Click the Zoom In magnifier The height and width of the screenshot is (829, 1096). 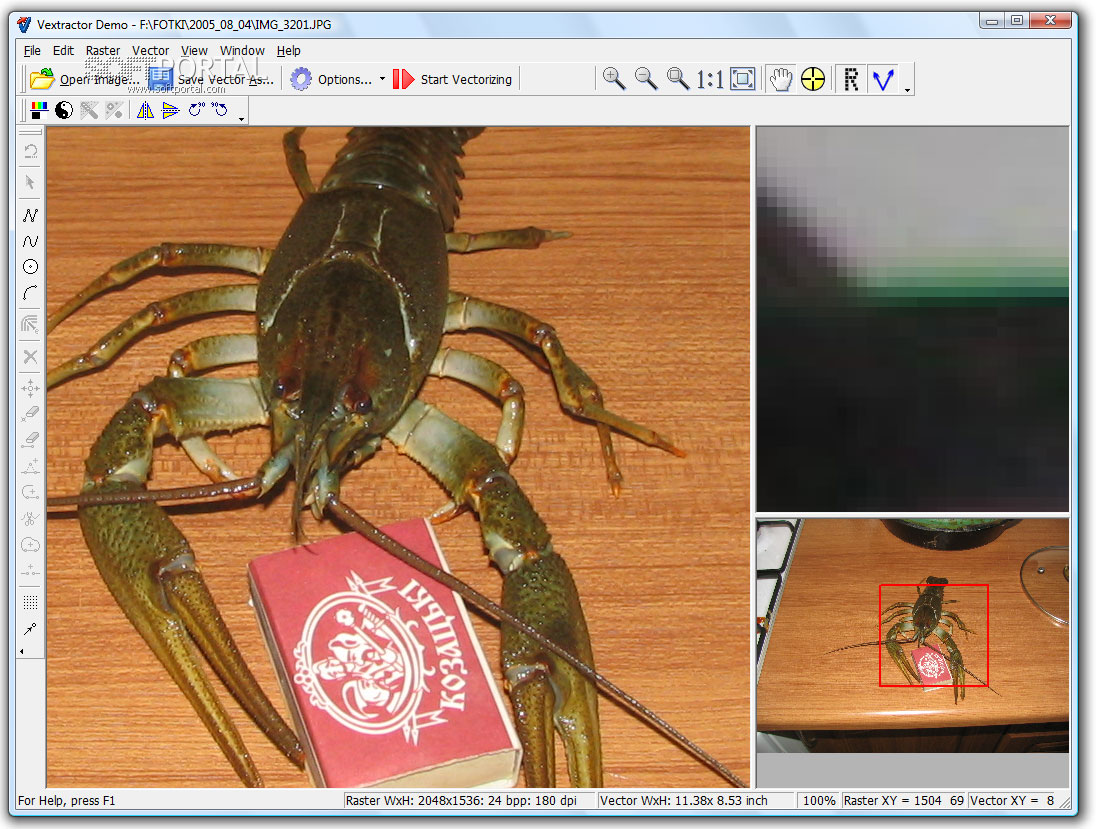tap(614, 79)
